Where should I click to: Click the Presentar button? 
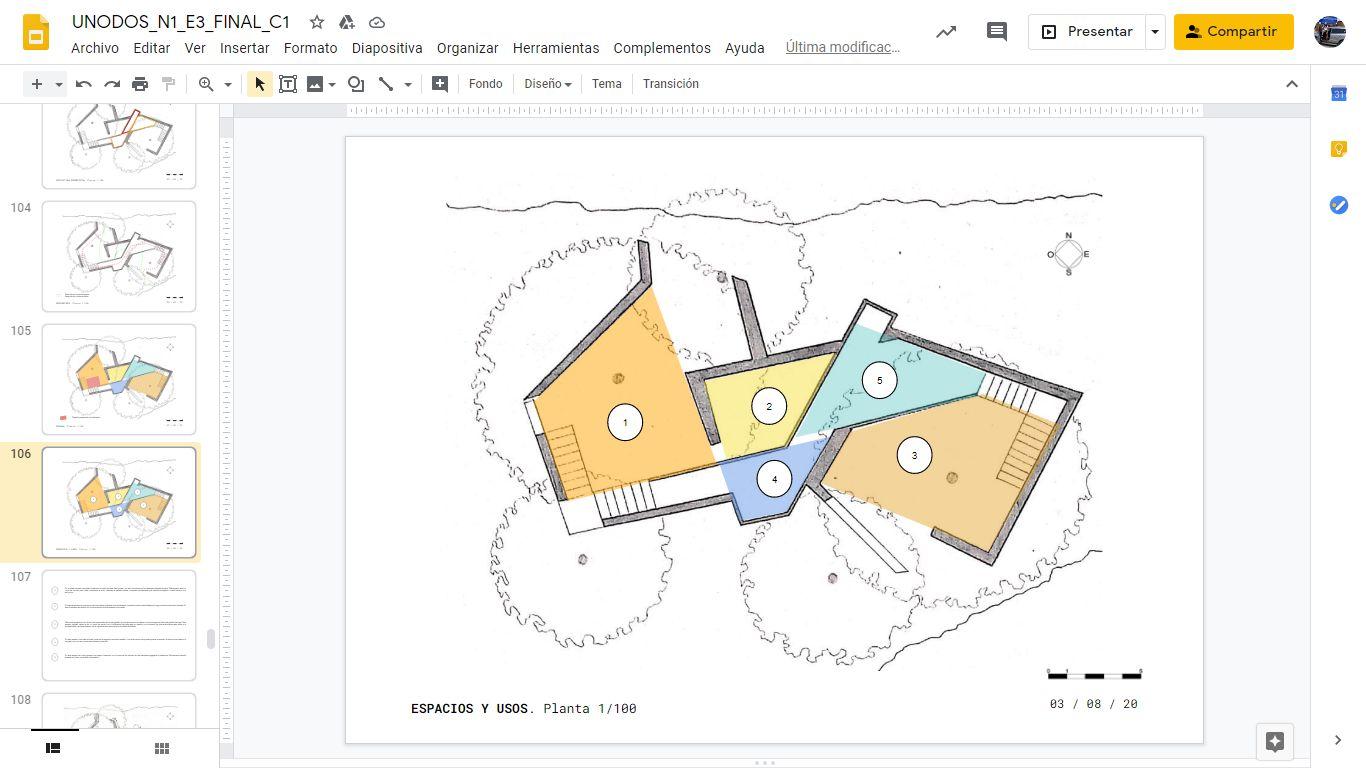pos(1087,32)
